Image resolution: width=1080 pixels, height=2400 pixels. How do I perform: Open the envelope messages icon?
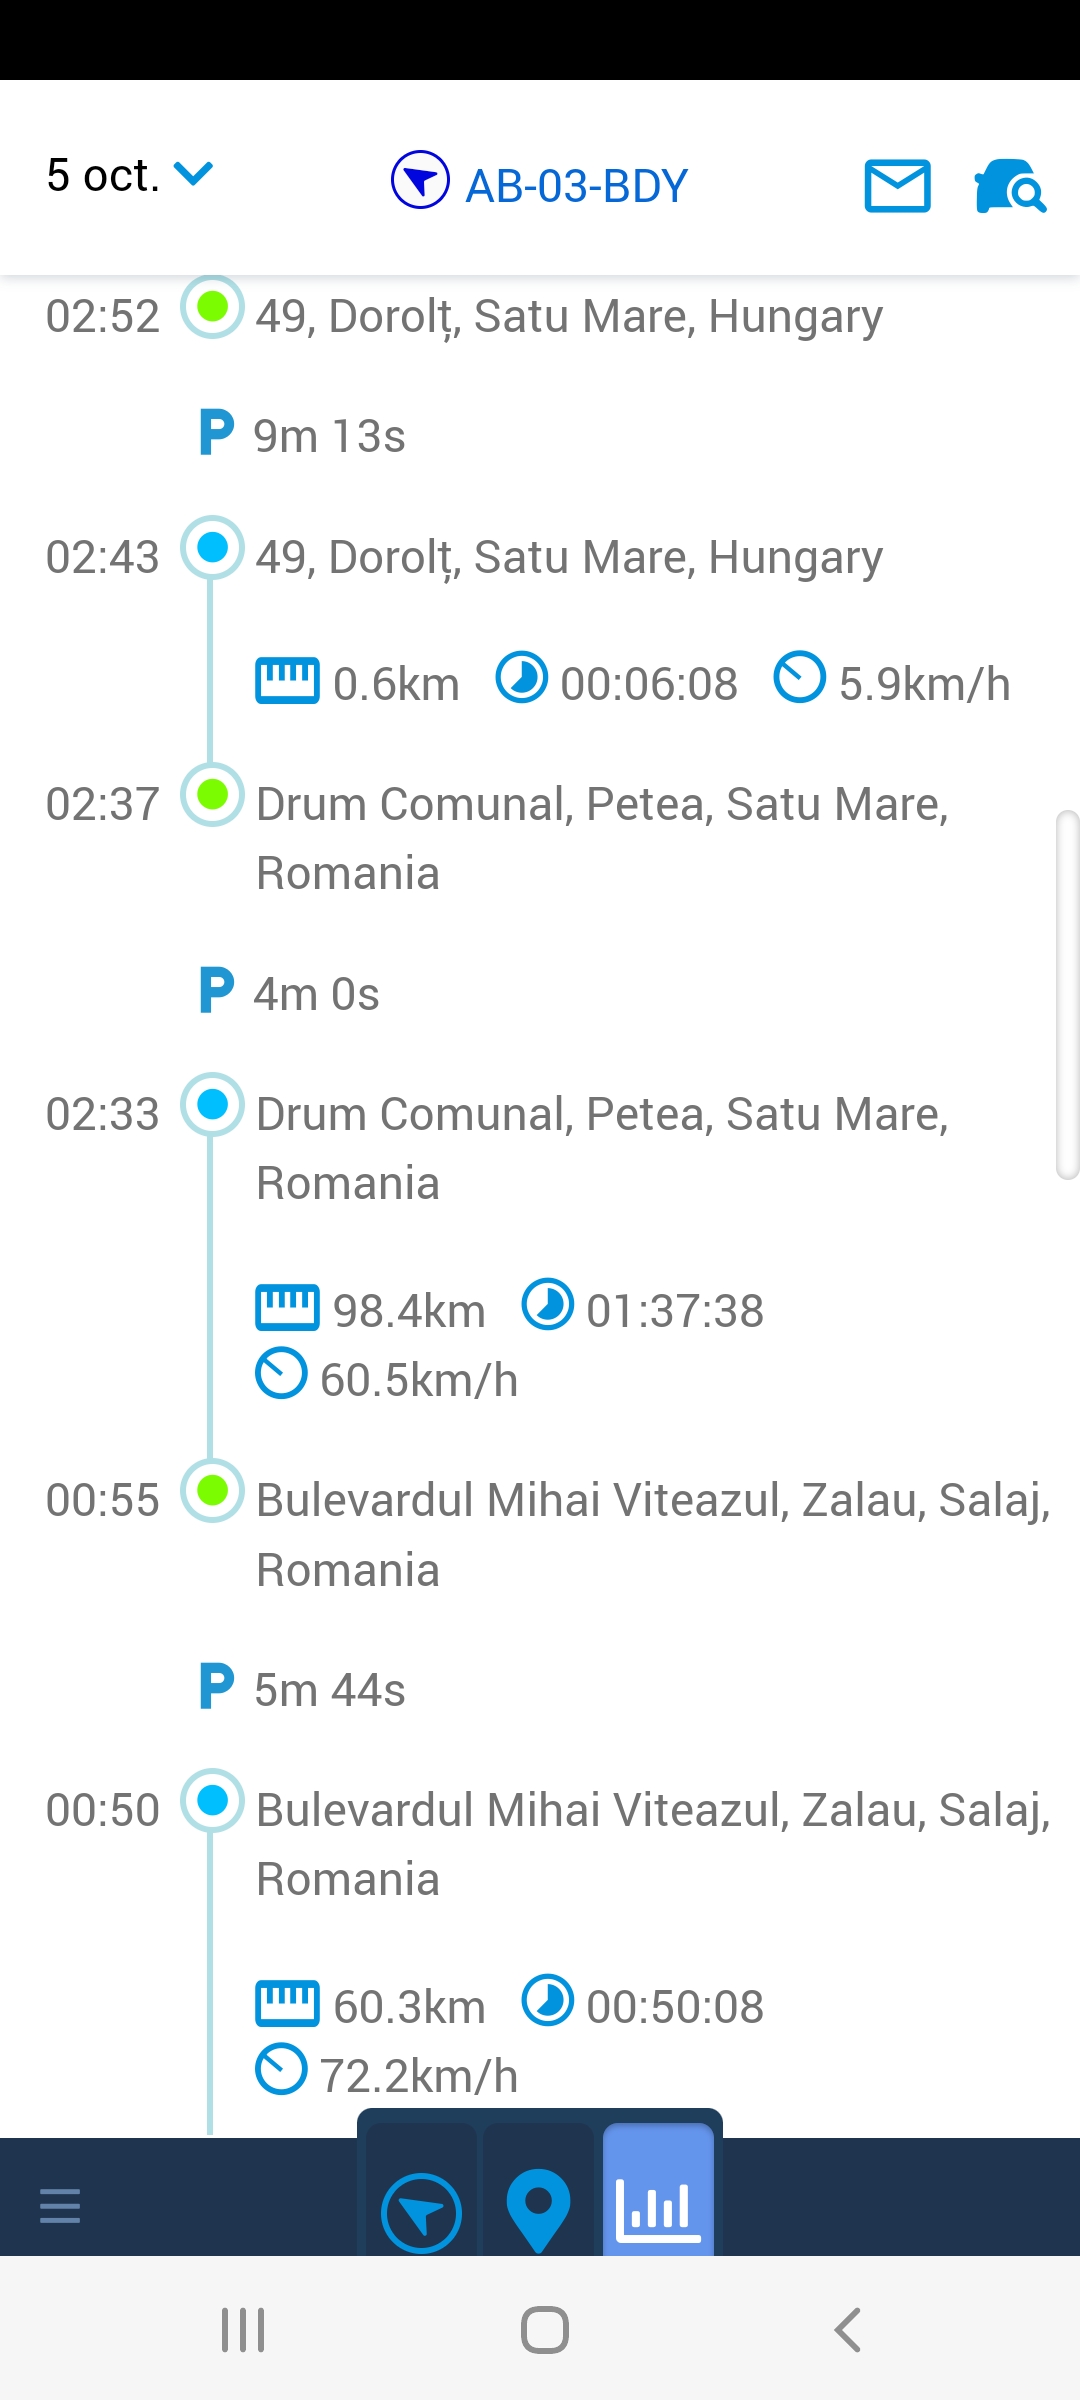pos(897,186)
